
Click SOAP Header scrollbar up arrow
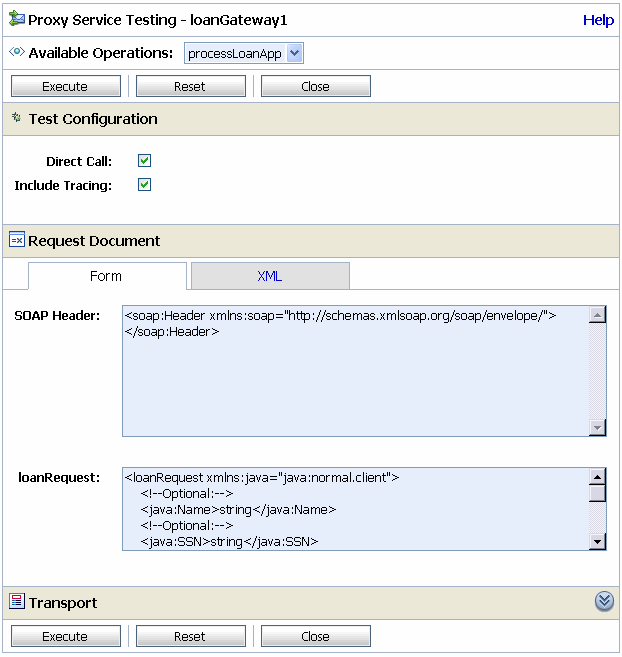pos(597,315)
